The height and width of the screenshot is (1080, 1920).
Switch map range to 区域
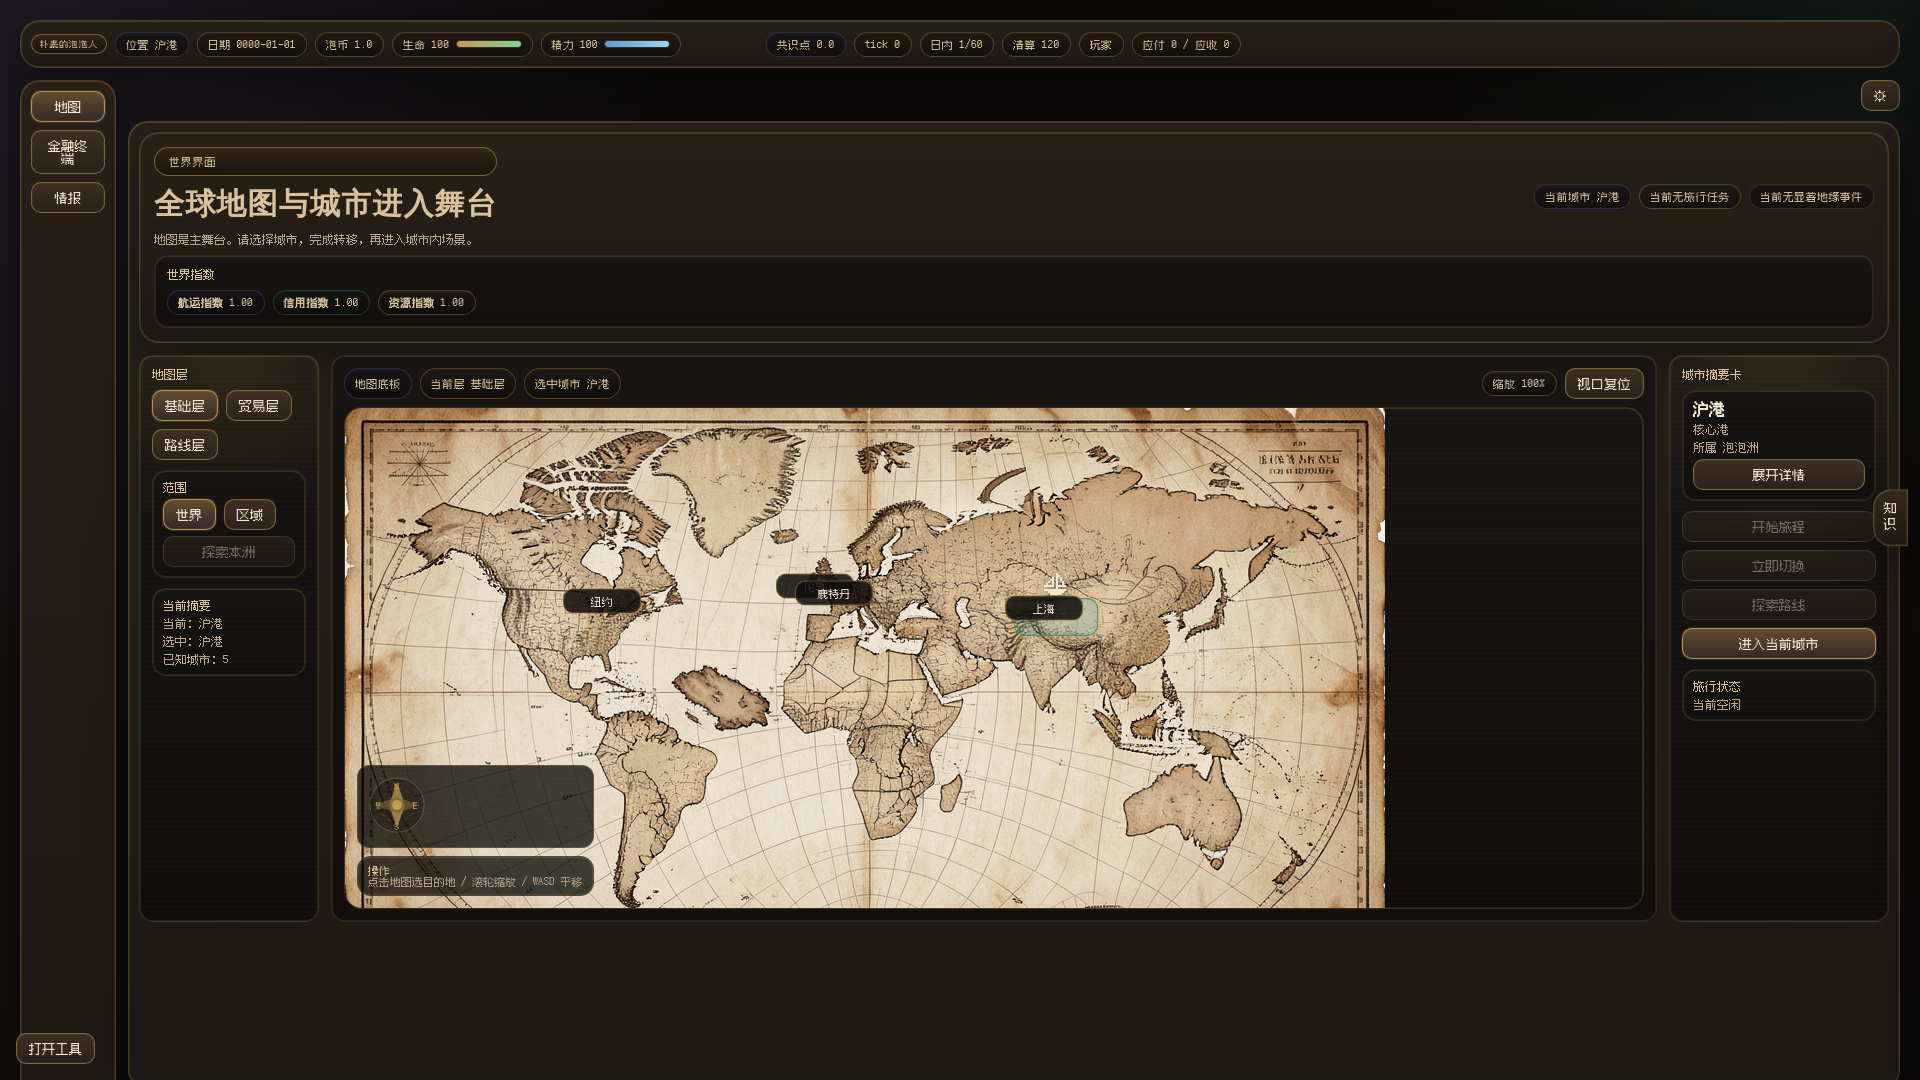(x=249, y=515)
